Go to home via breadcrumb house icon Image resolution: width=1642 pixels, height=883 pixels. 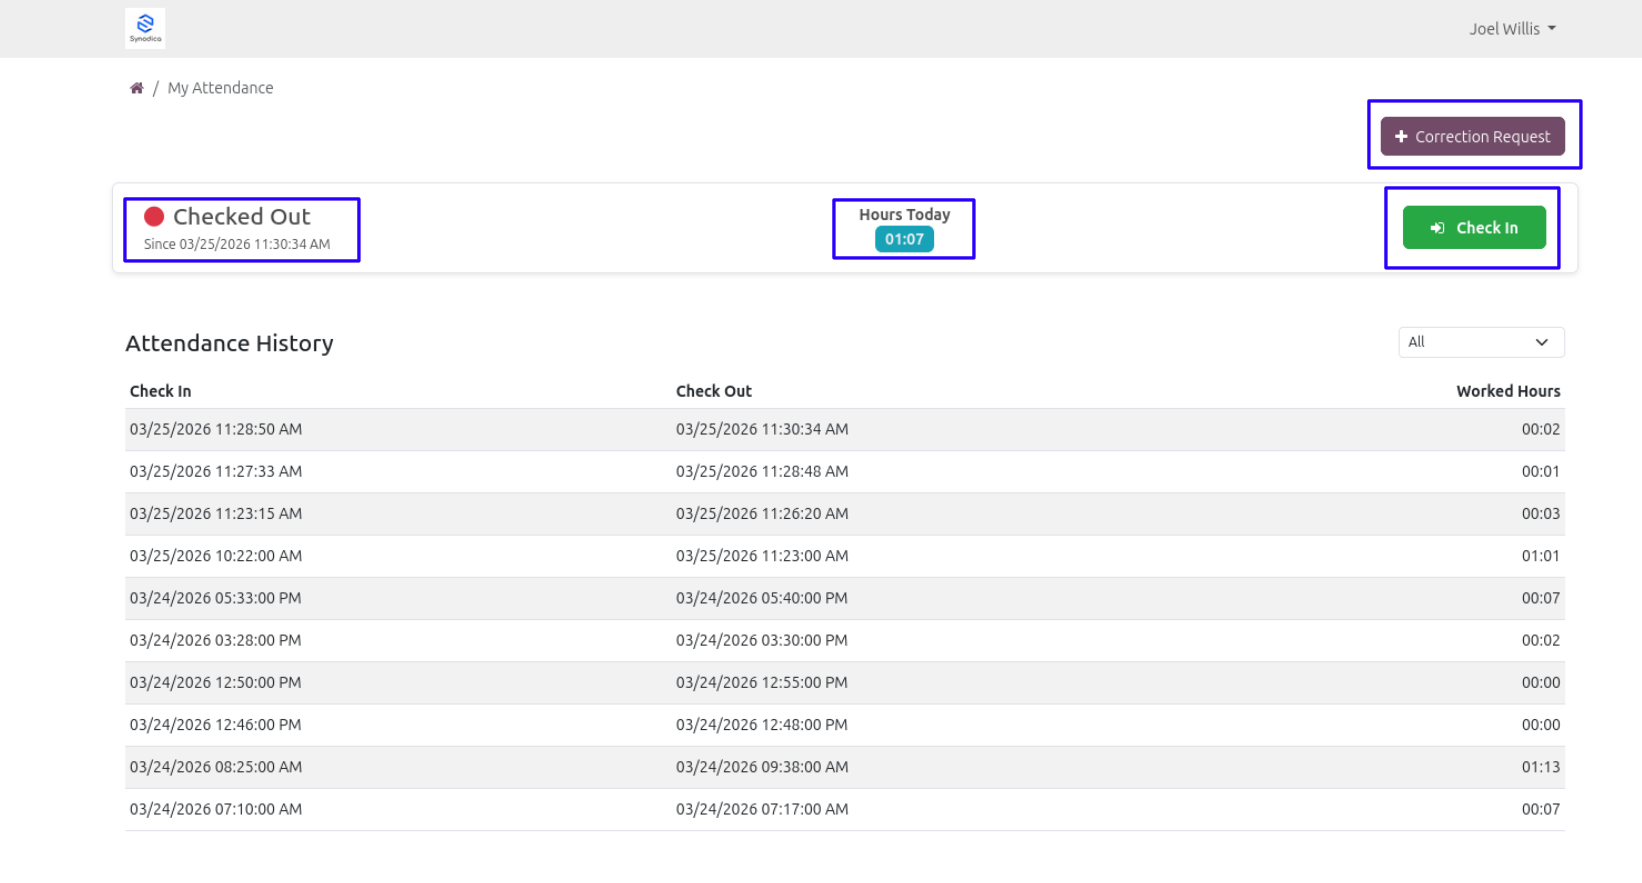(137, 88)
